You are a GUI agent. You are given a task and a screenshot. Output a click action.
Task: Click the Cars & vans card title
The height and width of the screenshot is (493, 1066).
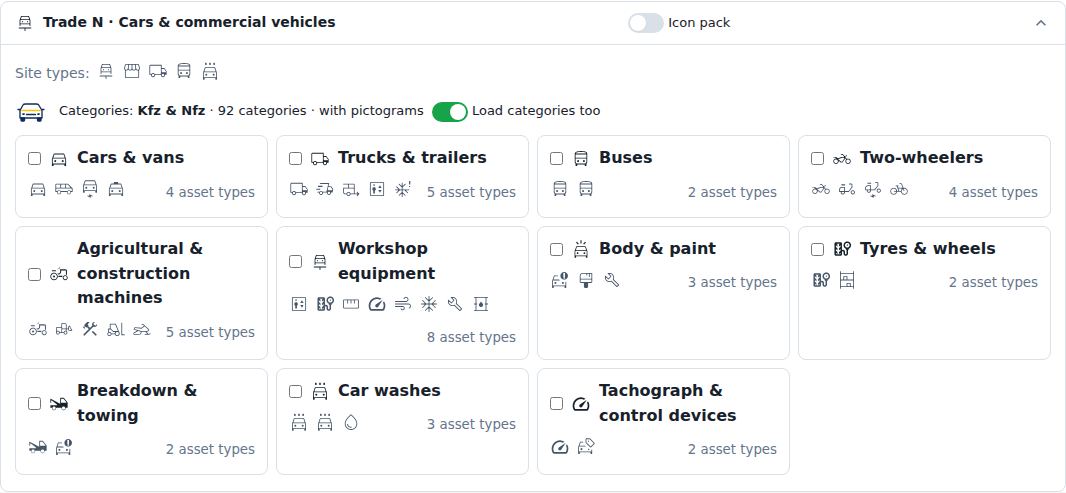click(x=131, y=157)
